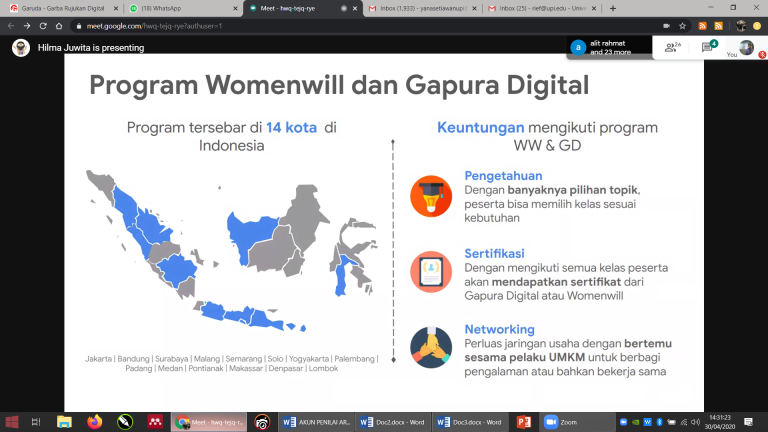Screen dimensions: 768x432
Task: Click the Bluetooth tray icon
Action: [x=659, y=422]
